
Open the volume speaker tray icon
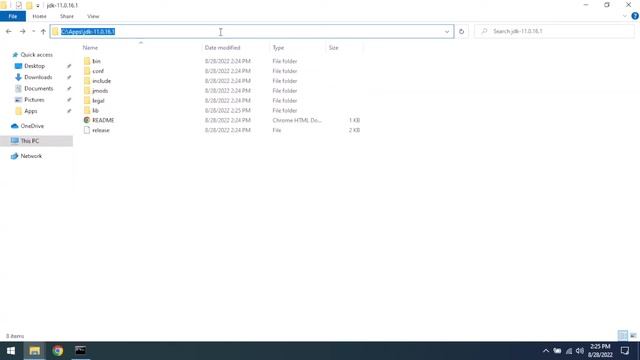coord(580,351)
